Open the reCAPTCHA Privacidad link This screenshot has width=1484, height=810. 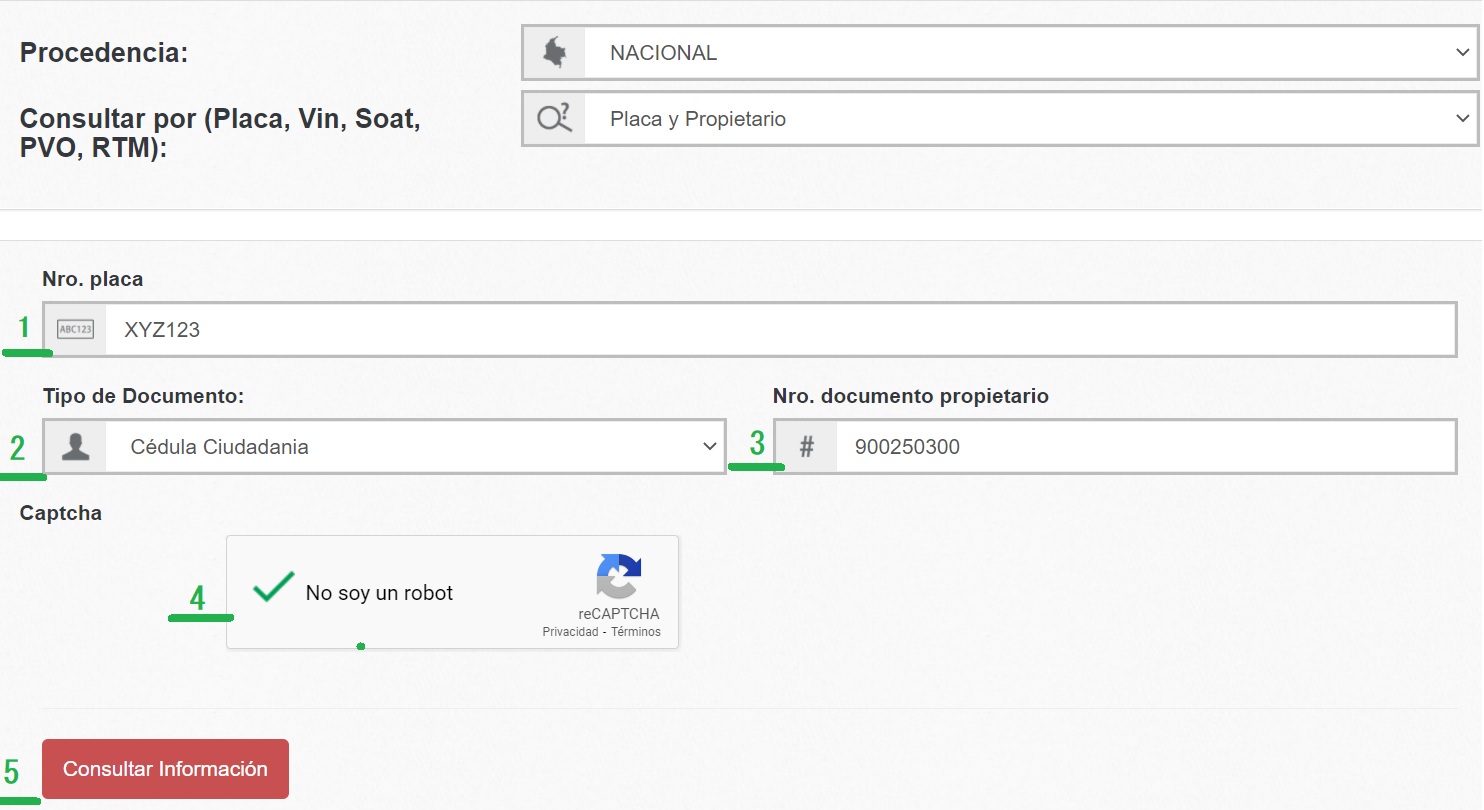pyautogui.click(x=570, y=632)
